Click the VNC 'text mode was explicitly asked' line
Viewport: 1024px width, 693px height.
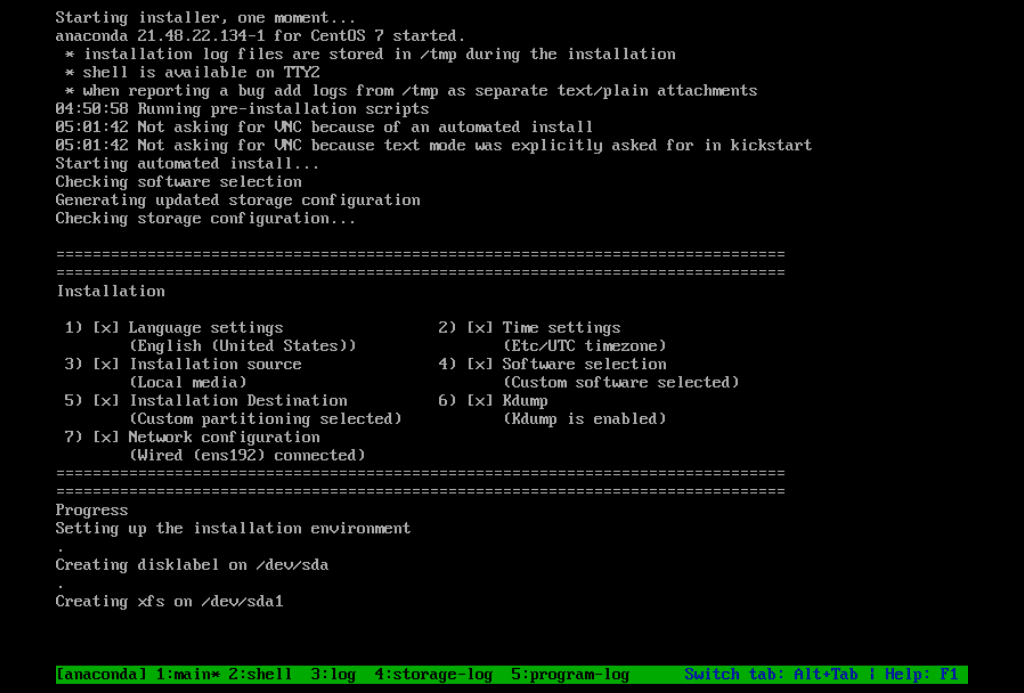pyautogui.click(x=434, y=146)
